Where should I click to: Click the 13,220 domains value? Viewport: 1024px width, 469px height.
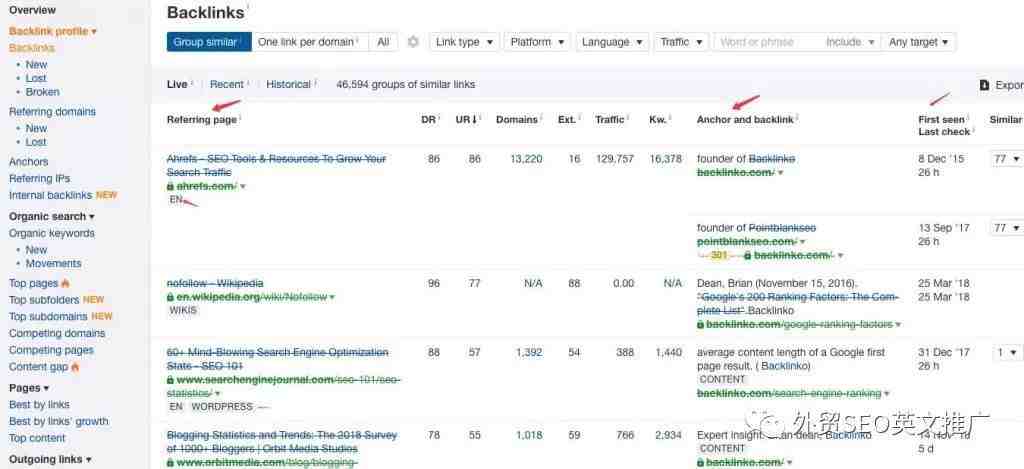[x=526, y=159]
